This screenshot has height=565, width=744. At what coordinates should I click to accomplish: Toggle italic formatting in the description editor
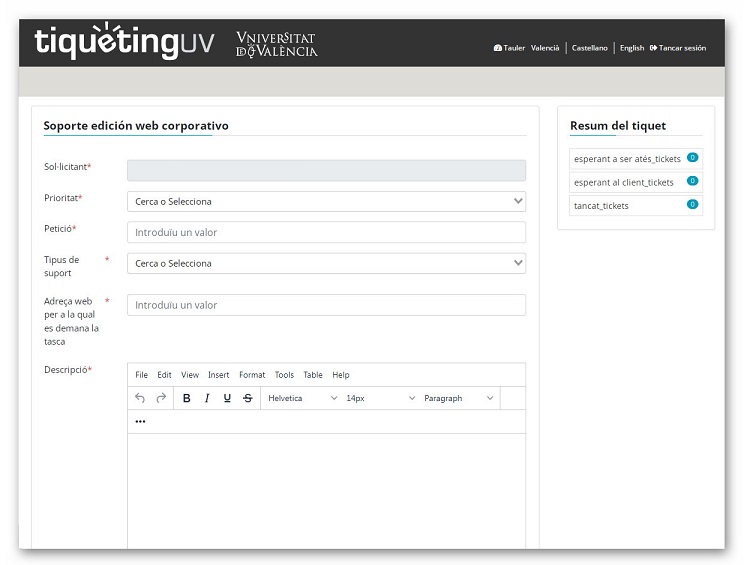click(x=207, y=398)
